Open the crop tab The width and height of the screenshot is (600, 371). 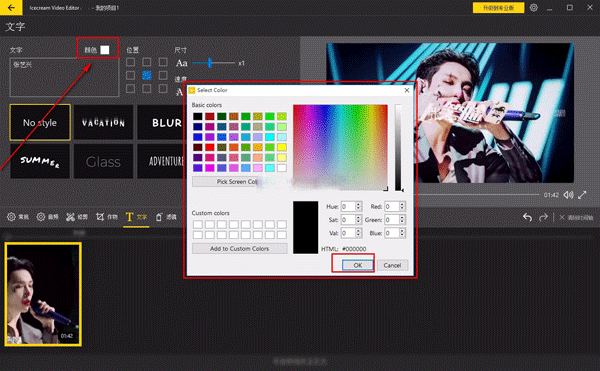pyautogui.click(x=107, y=217)
